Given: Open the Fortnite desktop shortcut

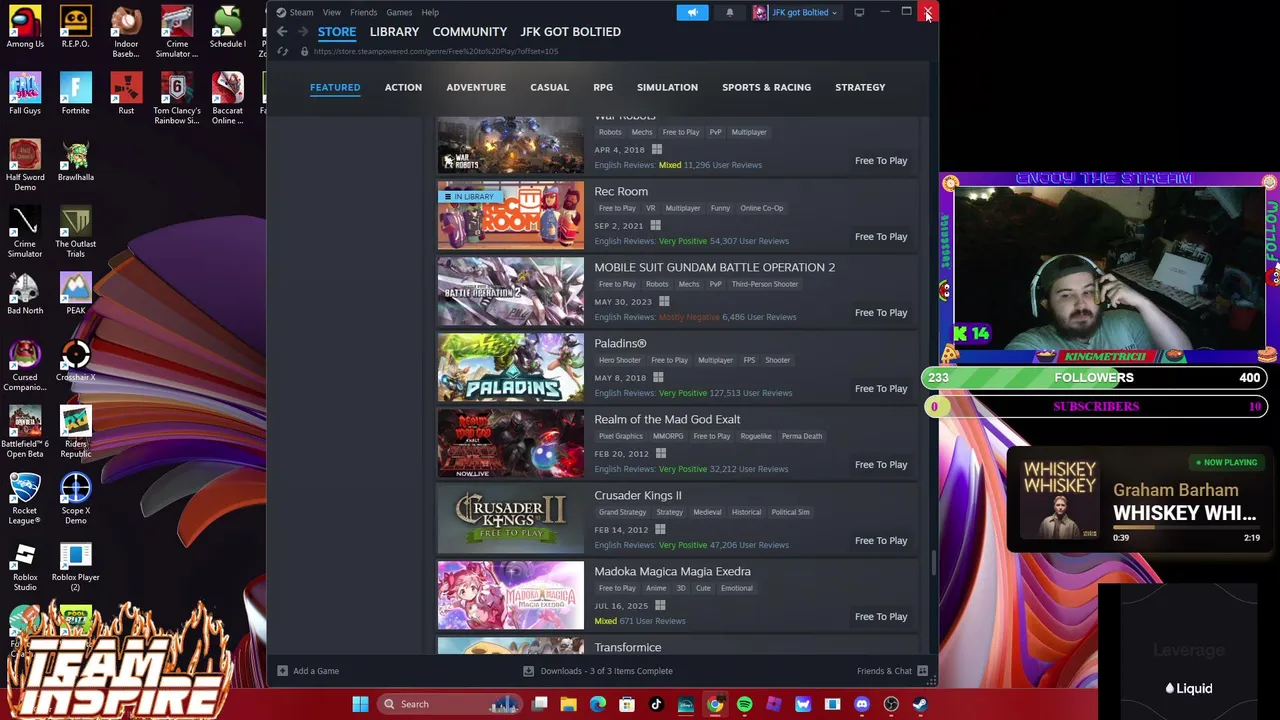Looking at the screenshot, I should click(75, 94).
